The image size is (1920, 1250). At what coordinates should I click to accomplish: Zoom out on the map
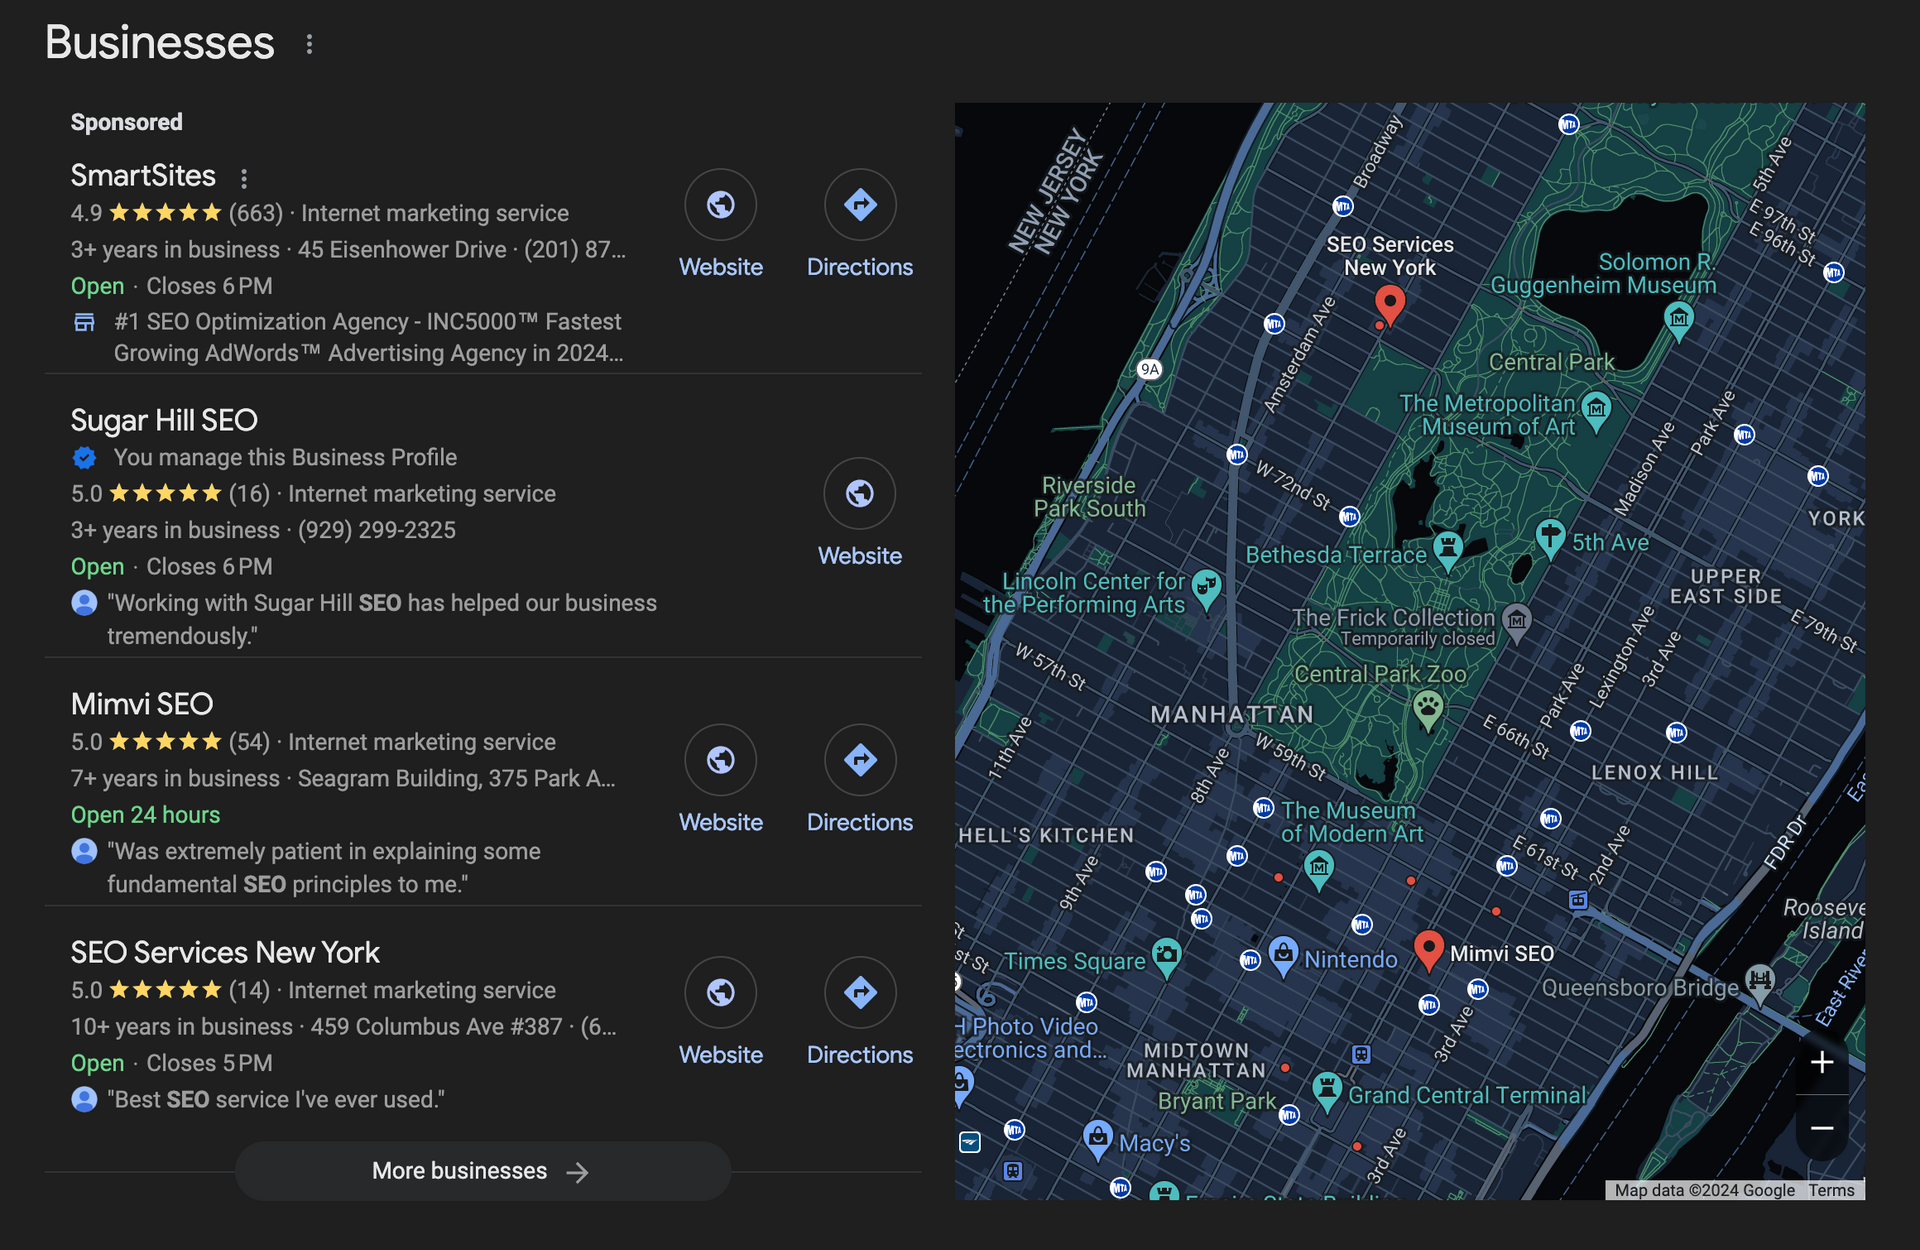click(1821, 1128)
